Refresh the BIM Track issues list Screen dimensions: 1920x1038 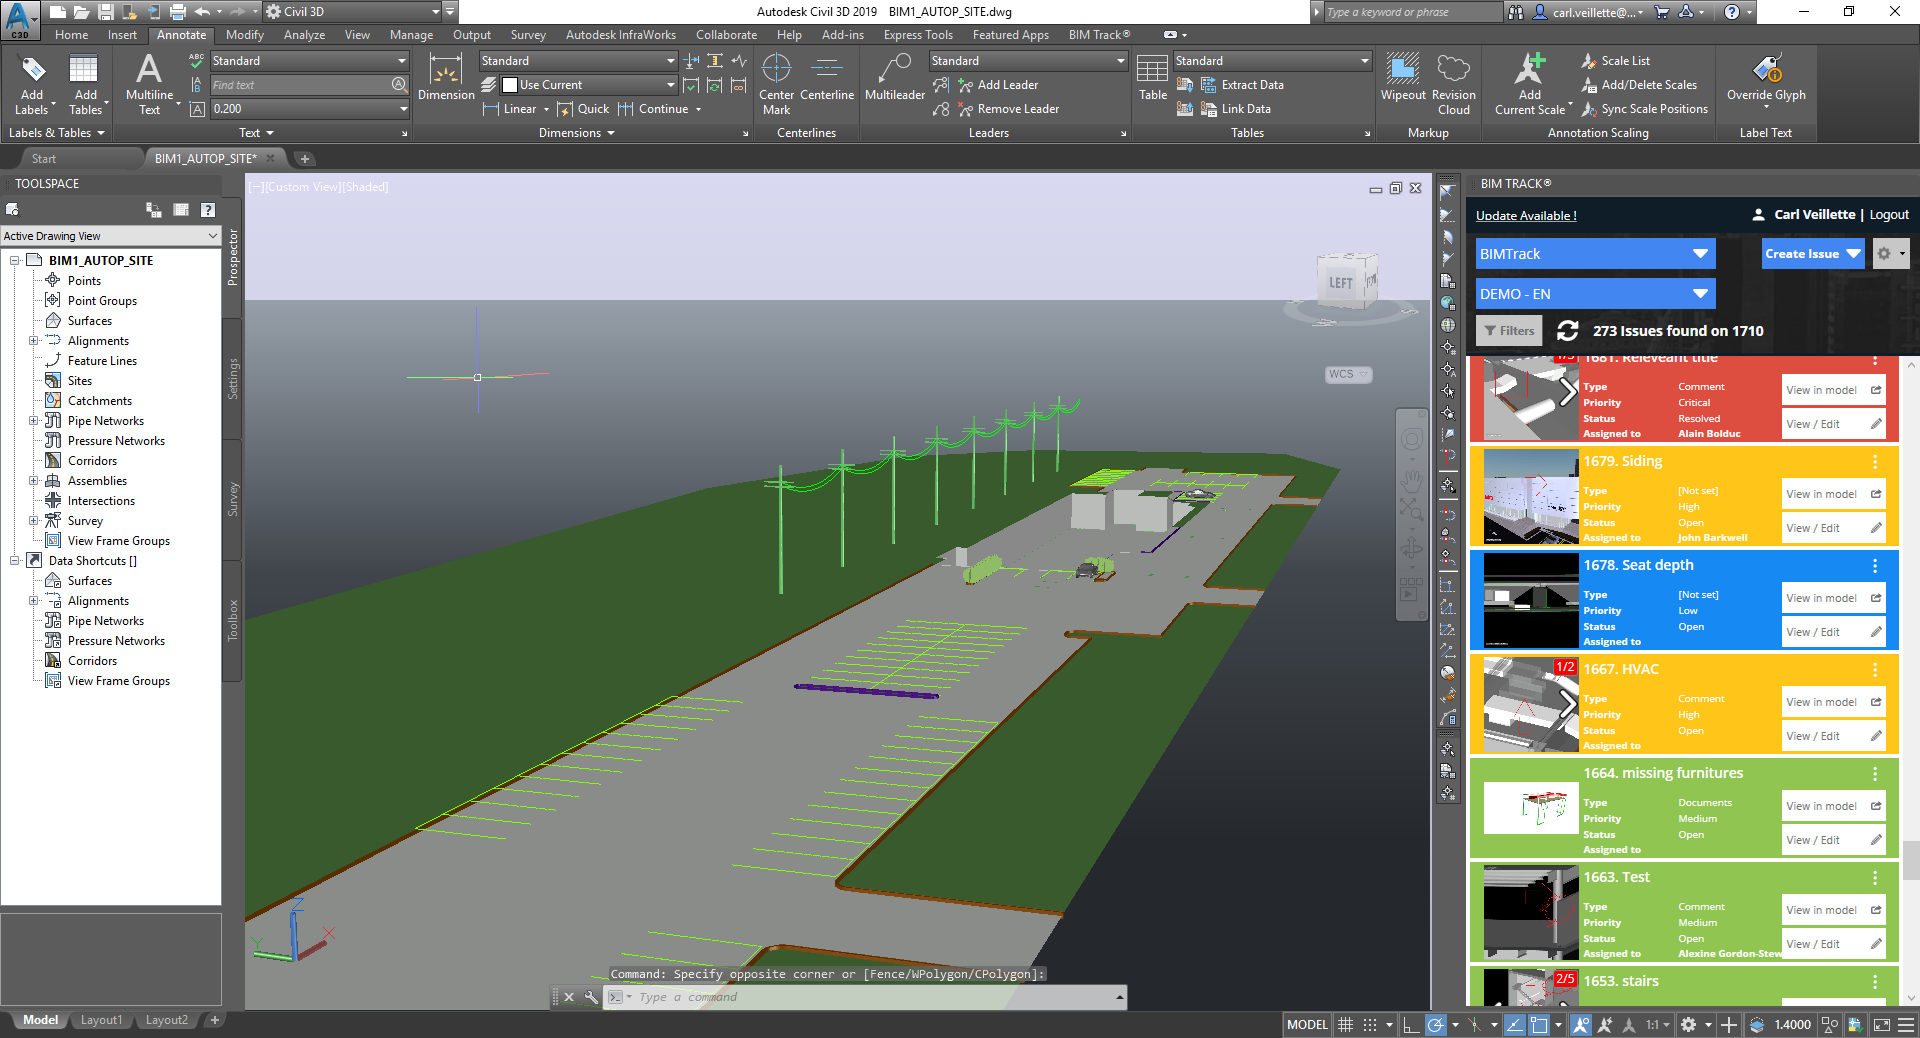(x=1567, y=331)
